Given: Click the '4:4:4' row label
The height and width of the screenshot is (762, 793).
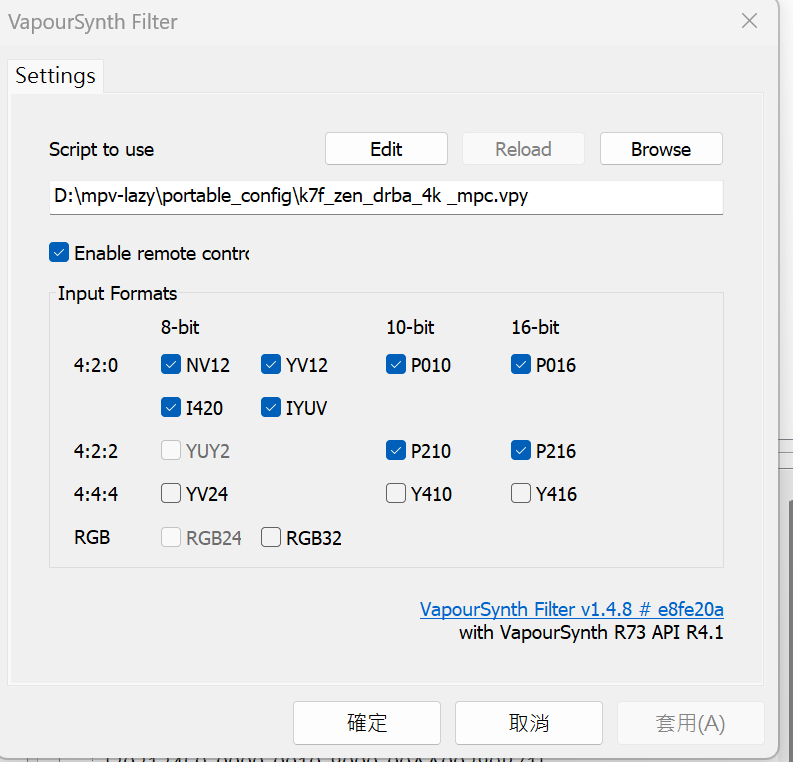Looking at the screenshot, I should [x=96, y=494].
